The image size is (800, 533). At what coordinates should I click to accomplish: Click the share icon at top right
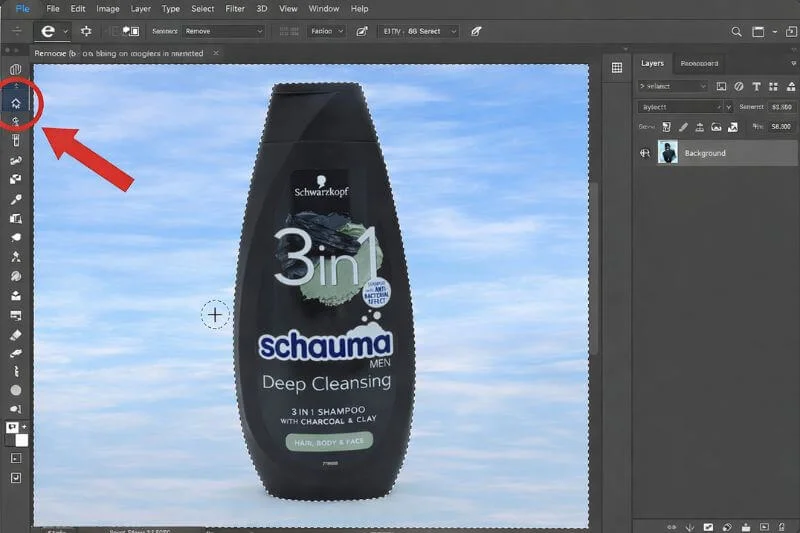pyautogui.click(x=791, y=32)
